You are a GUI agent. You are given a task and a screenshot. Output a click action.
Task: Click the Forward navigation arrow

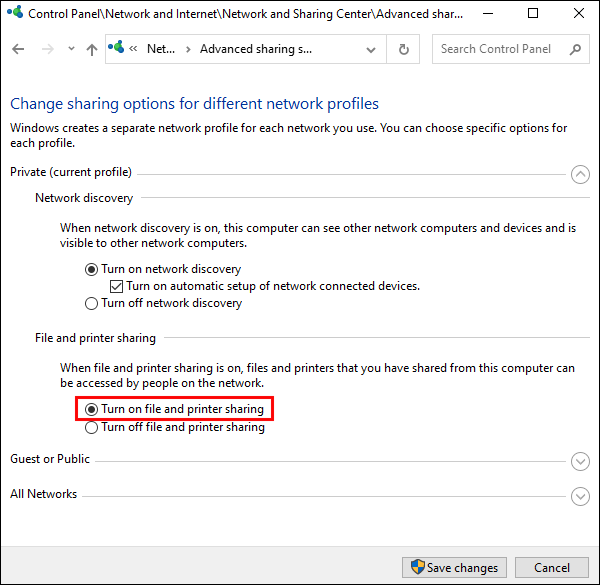(48, 49)
